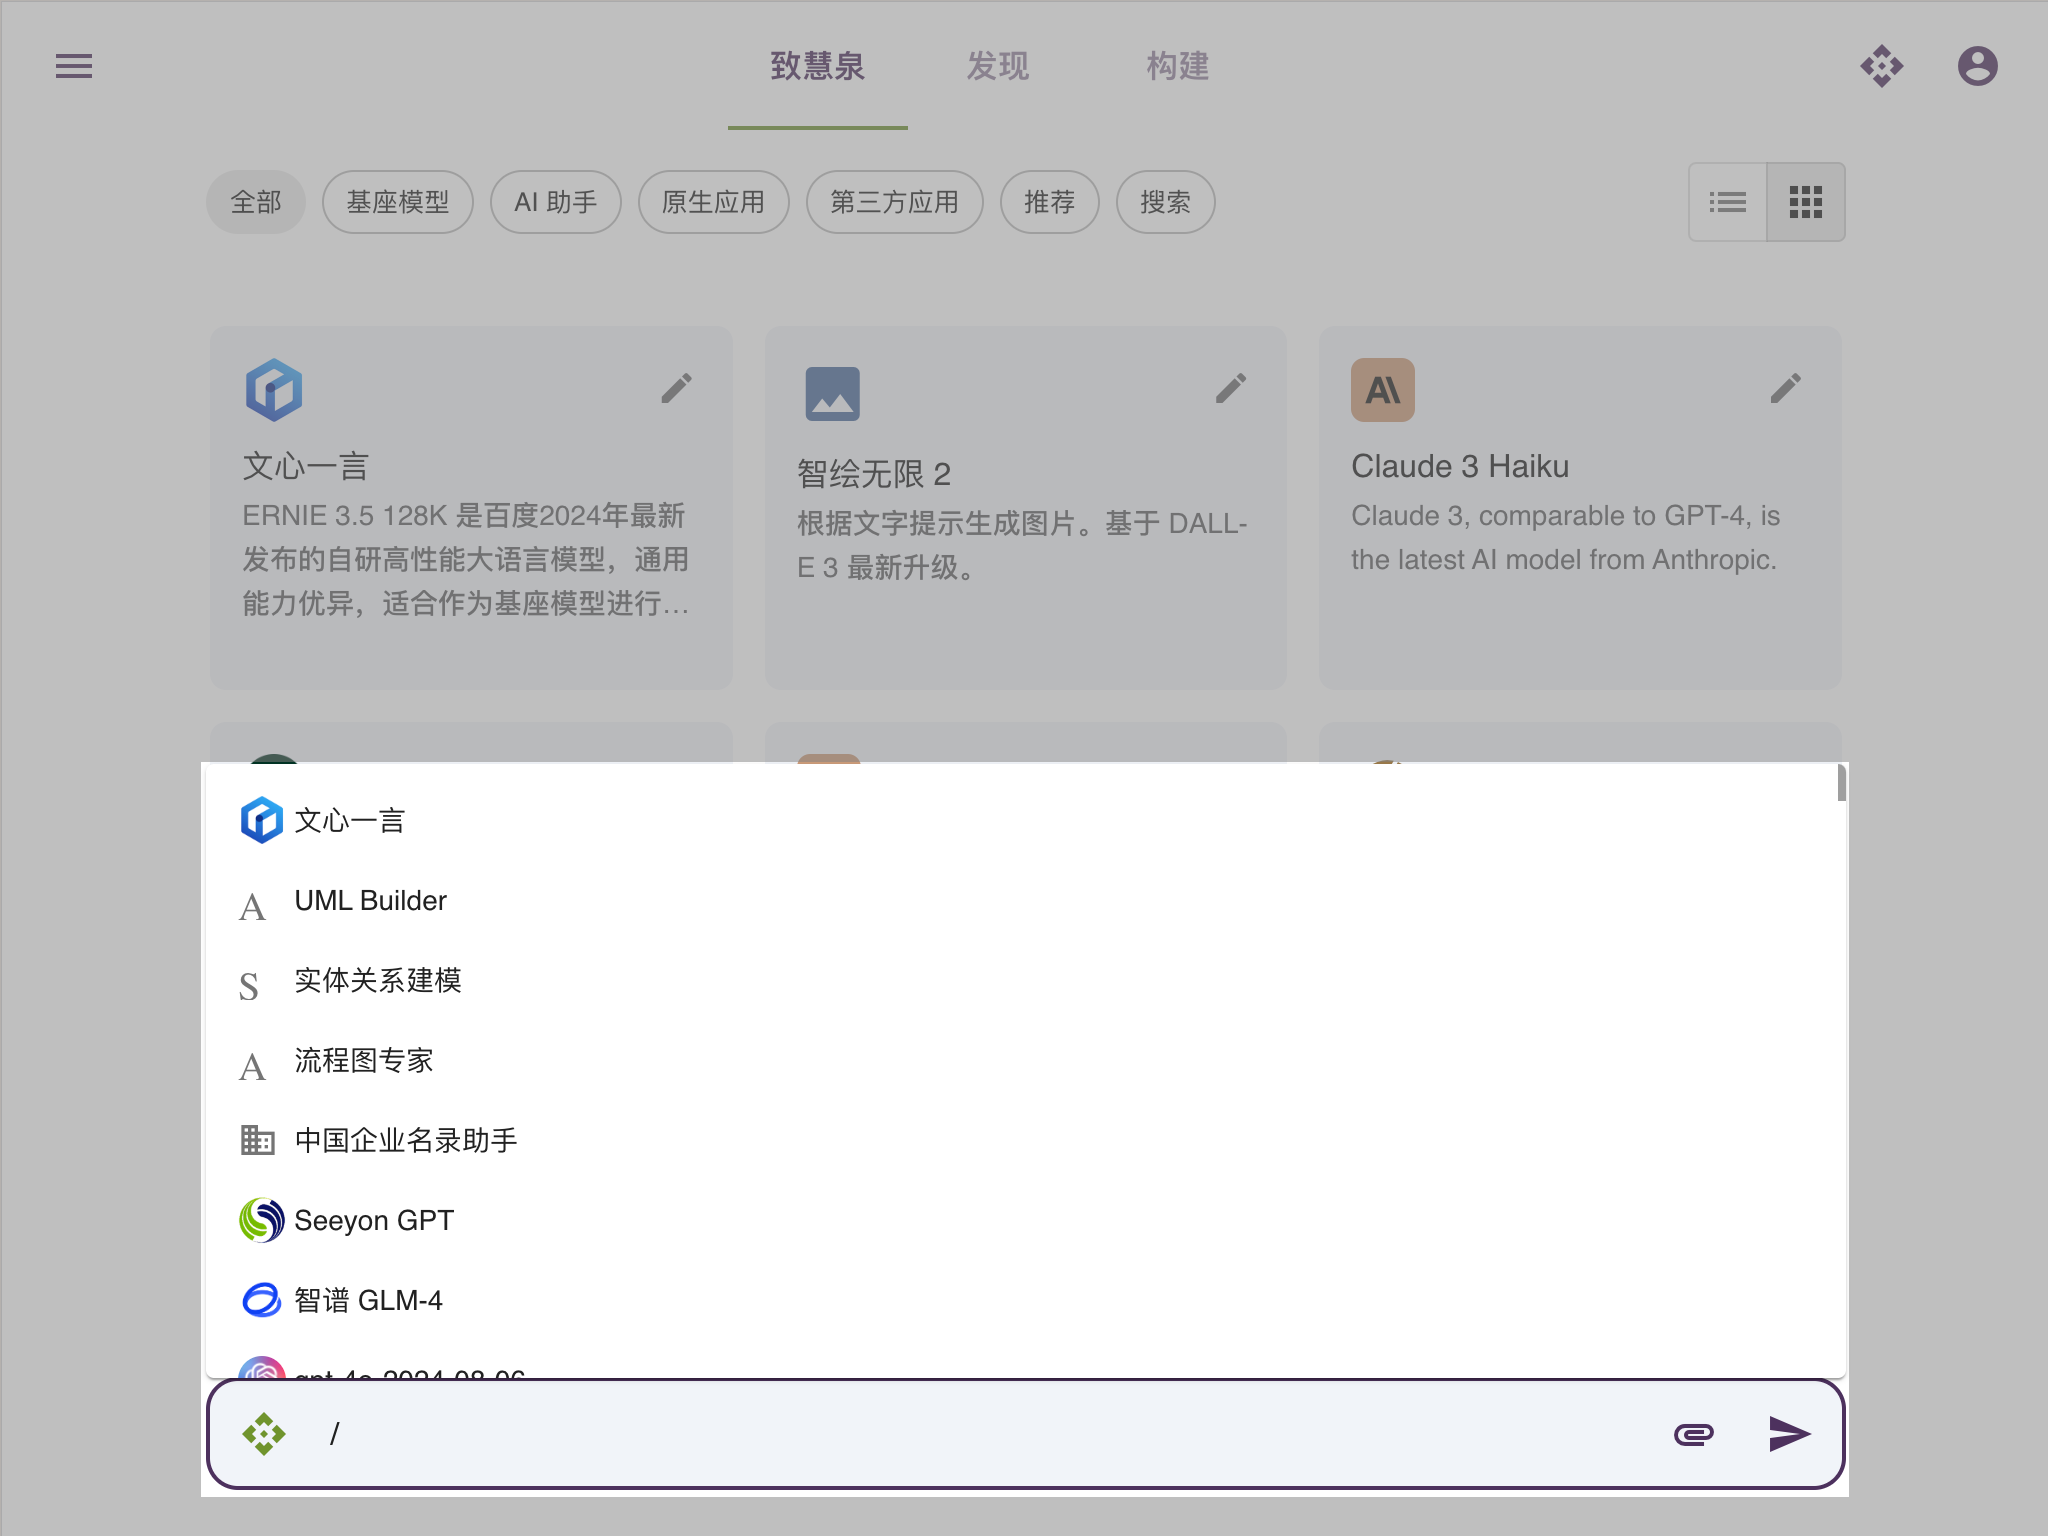This screenshot has width=2048, height=1536.
Task: Filter by 原生应用
Action: point(714,202)
